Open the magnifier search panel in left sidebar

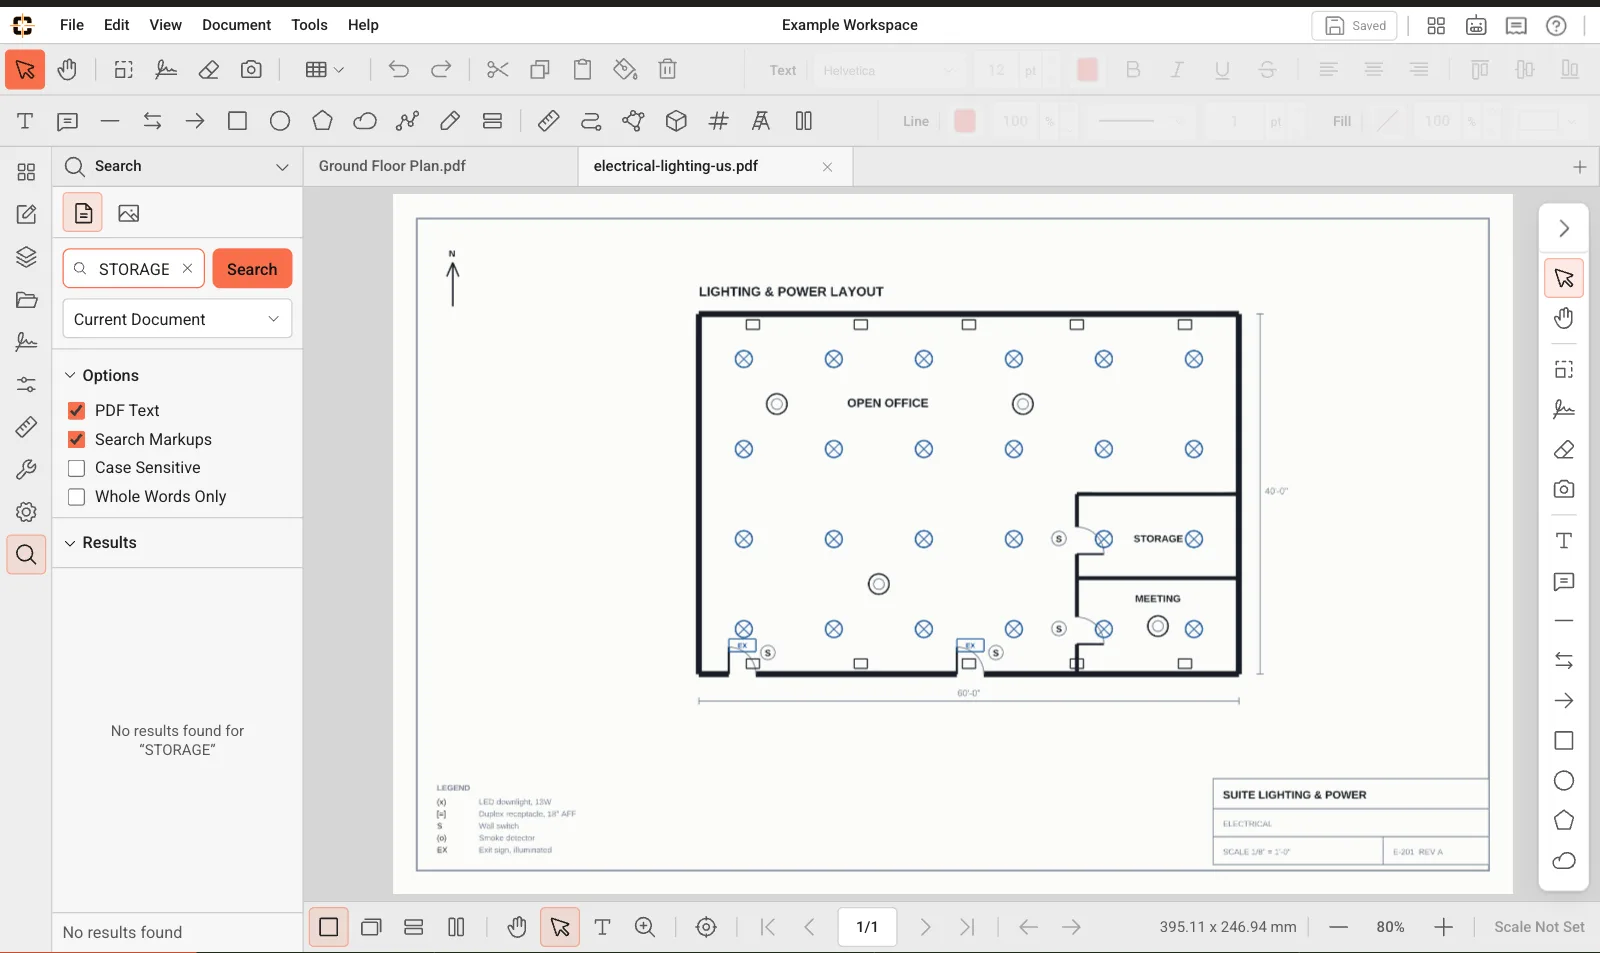tap(26, 555)
